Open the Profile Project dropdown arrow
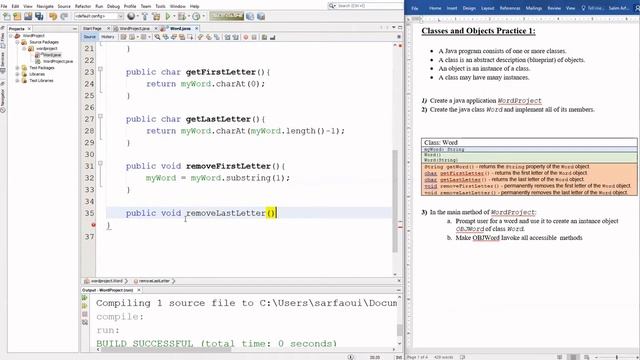The width and height of the screenshot is (640, 360). (203, 16)
